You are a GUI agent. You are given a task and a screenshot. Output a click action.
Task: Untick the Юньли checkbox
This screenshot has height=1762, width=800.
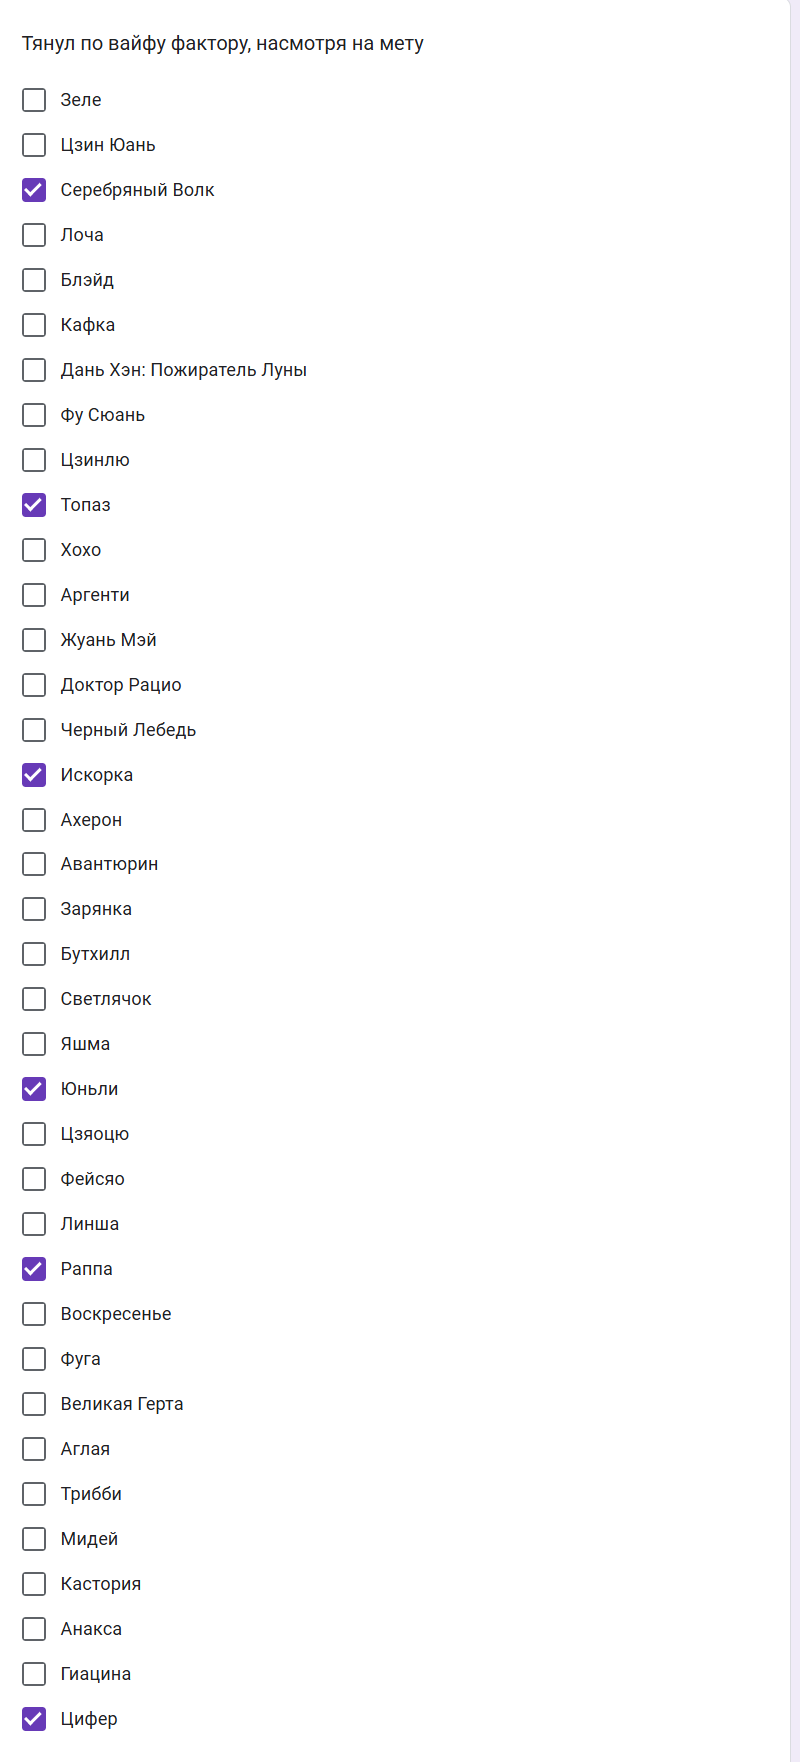pos(34,1089)
